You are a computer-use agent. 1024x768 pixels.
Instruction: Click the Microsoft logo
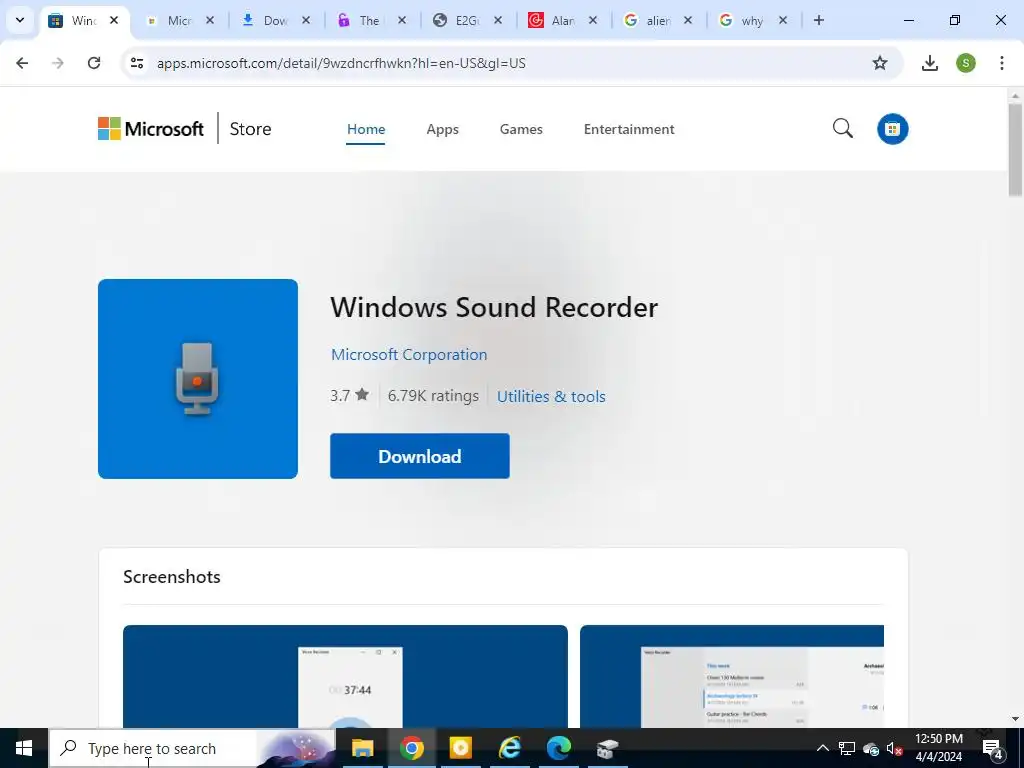[x=151, y=129]
